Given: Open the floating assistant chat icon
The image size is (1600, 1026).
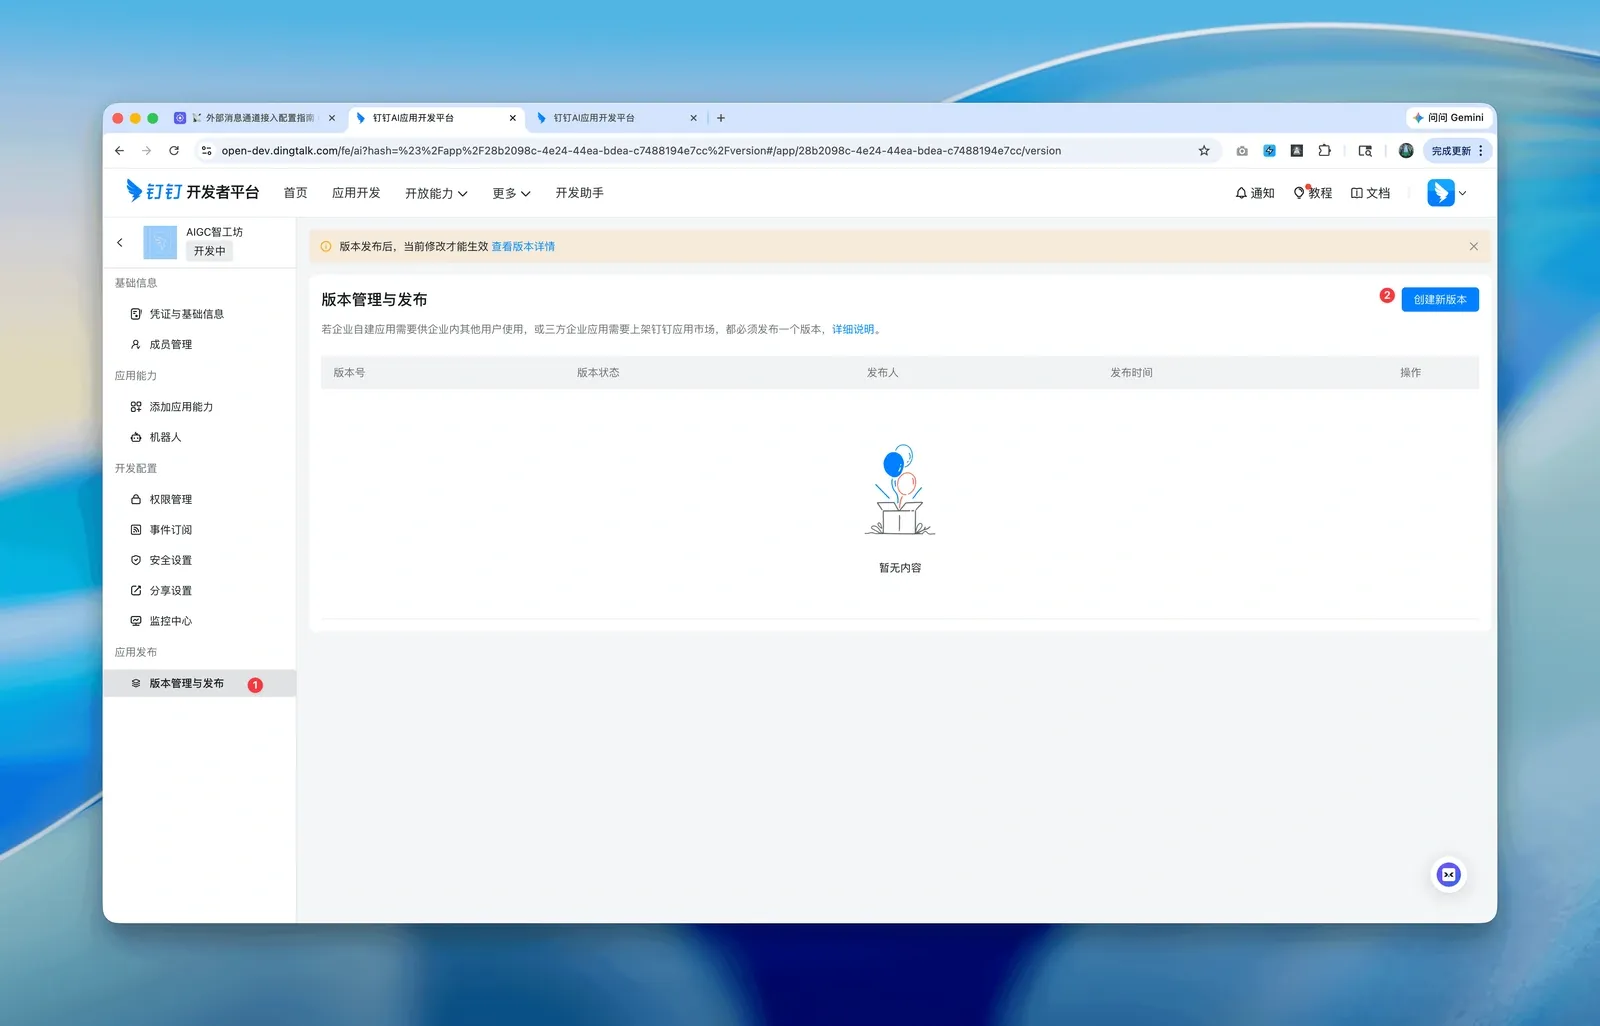Looking at the screenshot, I should 1448,875.
